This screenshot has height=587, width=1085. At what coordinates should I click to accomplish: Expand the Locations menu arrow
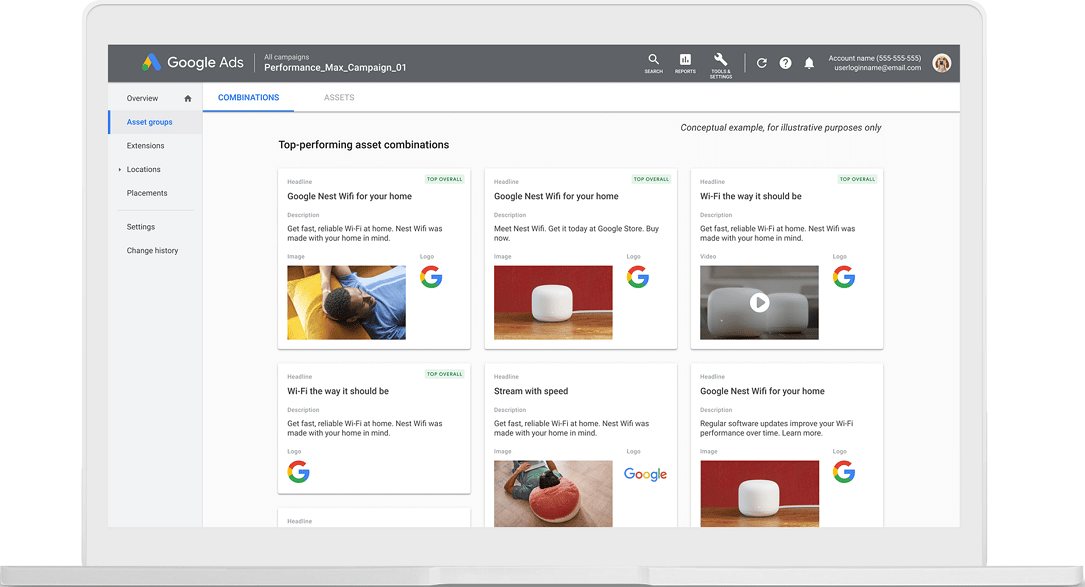[120, 170]
